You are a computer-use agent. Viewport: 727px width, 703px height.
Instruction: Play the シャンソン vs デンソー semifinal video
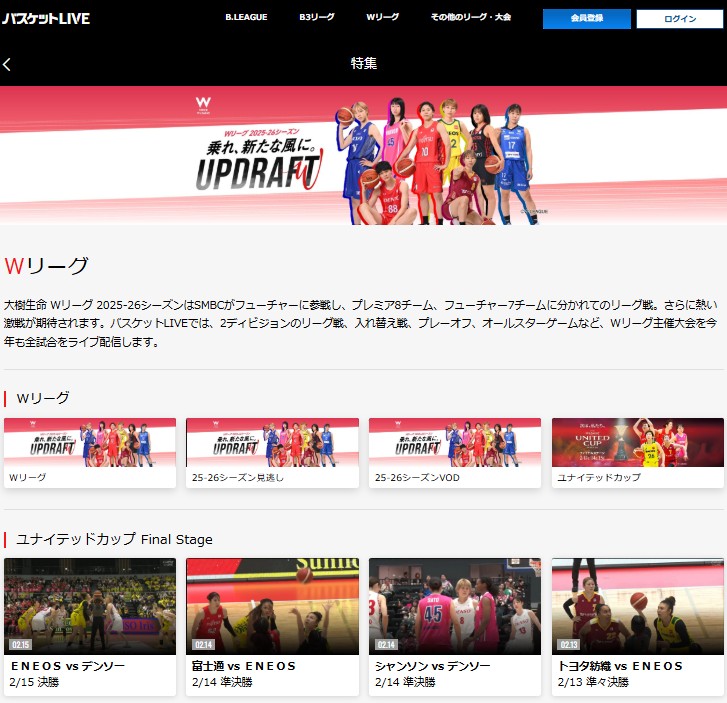(x=455, y=607)
